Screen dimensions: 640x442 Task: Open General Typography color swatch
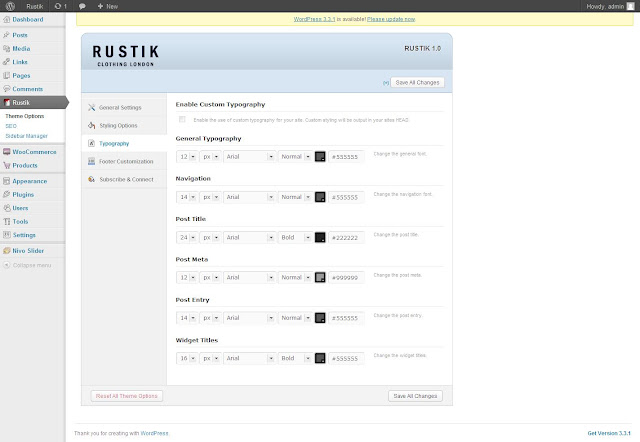tap(320, 157)
